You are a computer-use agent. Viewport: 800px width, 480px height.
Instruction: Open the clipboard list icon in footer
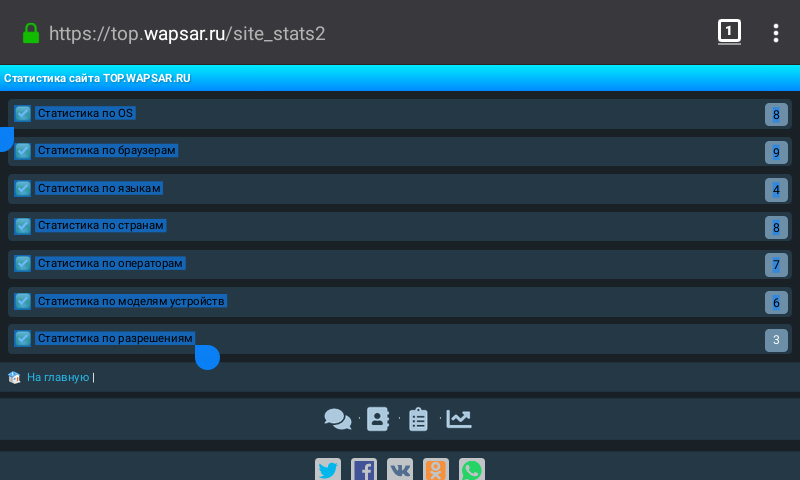418,420
